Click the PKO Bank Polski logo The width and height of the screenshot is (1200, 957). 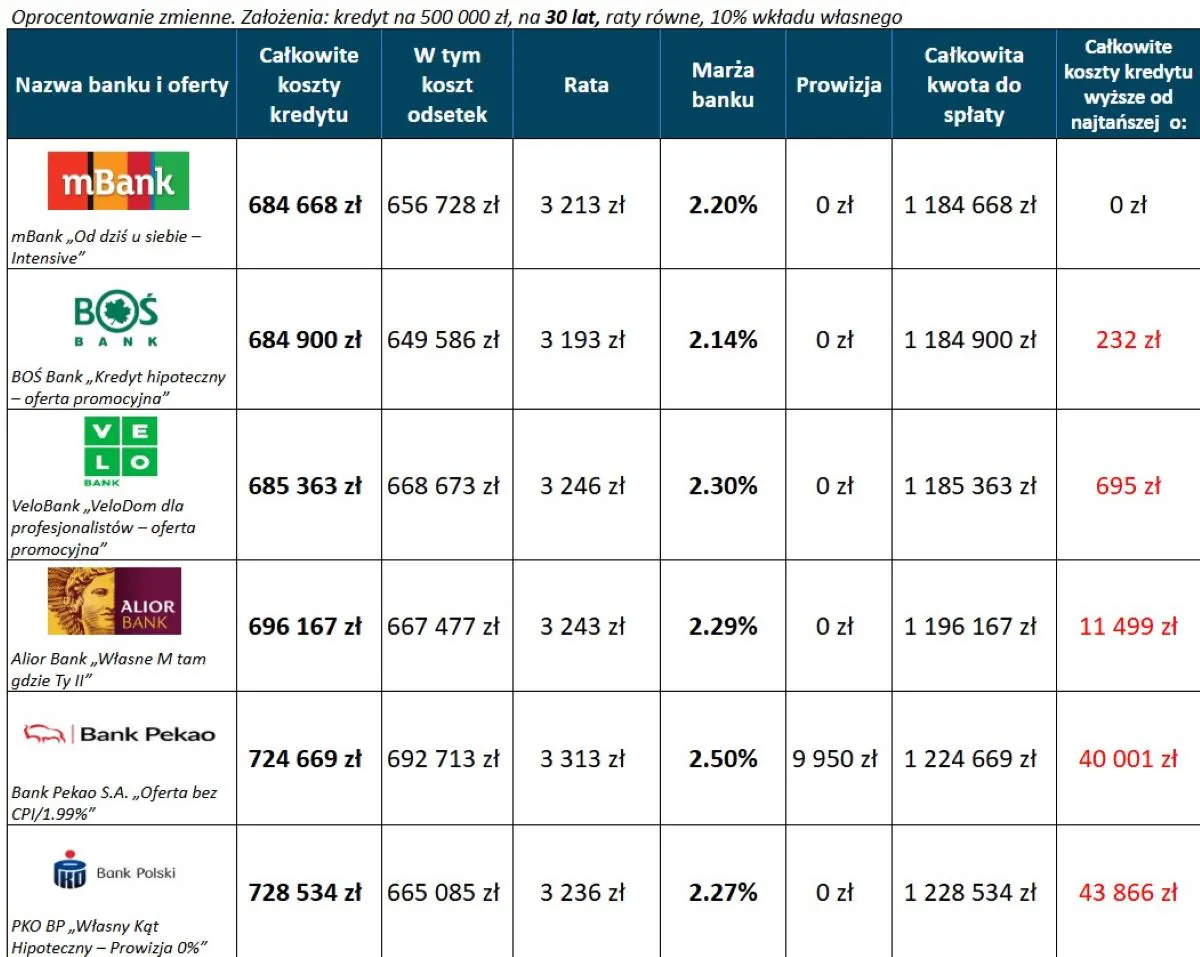[x=114, y=872]
